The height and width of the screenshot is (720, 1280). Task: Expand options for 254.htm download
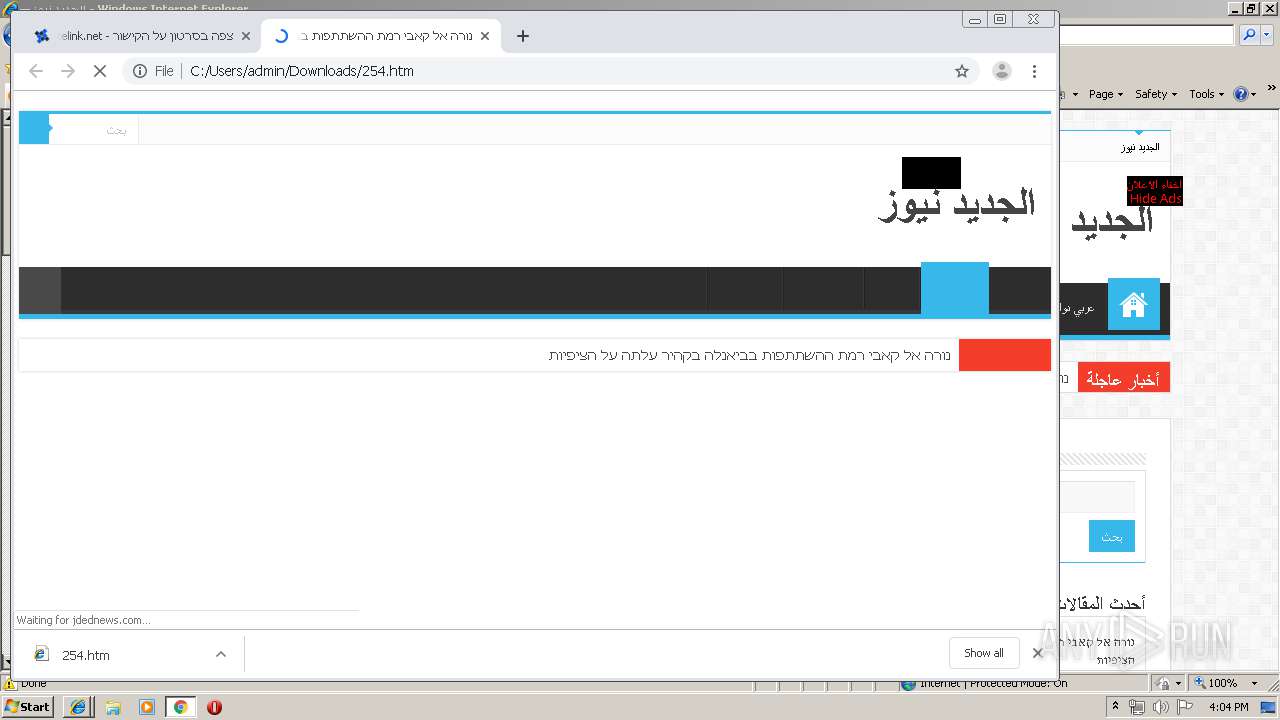pos(221,654)
